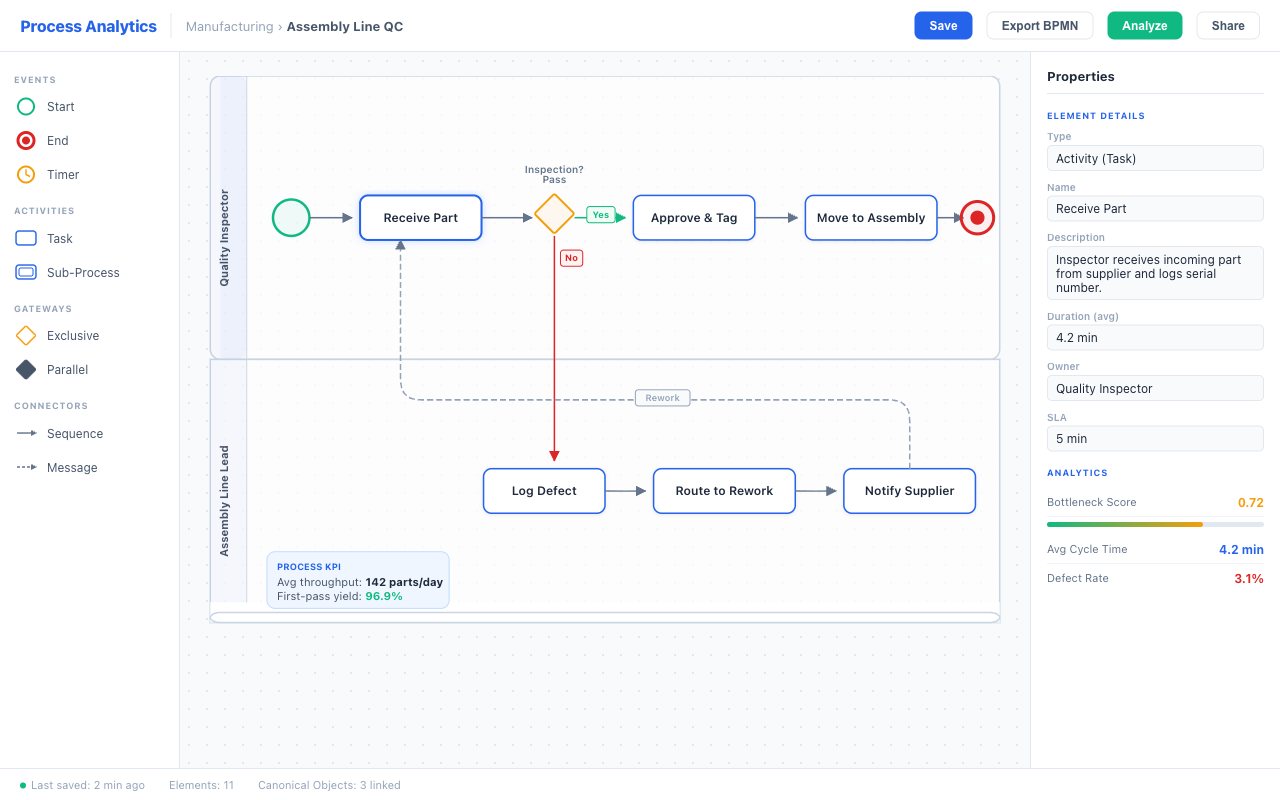Edit the Name field in Properties
This screenshot has width=1280, height=800.
tap(1155, 208)
